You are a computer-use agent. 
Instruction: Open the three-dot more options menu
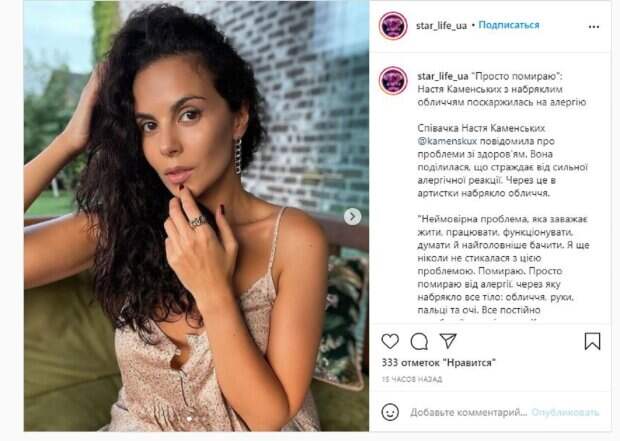(x=594, y=26)
